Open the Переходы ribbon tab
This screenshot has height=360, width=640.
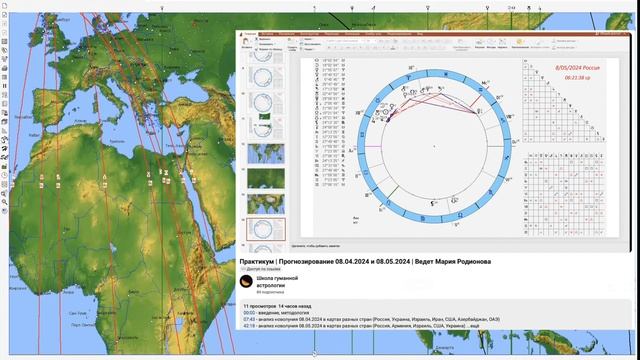(x=332, y=34)
